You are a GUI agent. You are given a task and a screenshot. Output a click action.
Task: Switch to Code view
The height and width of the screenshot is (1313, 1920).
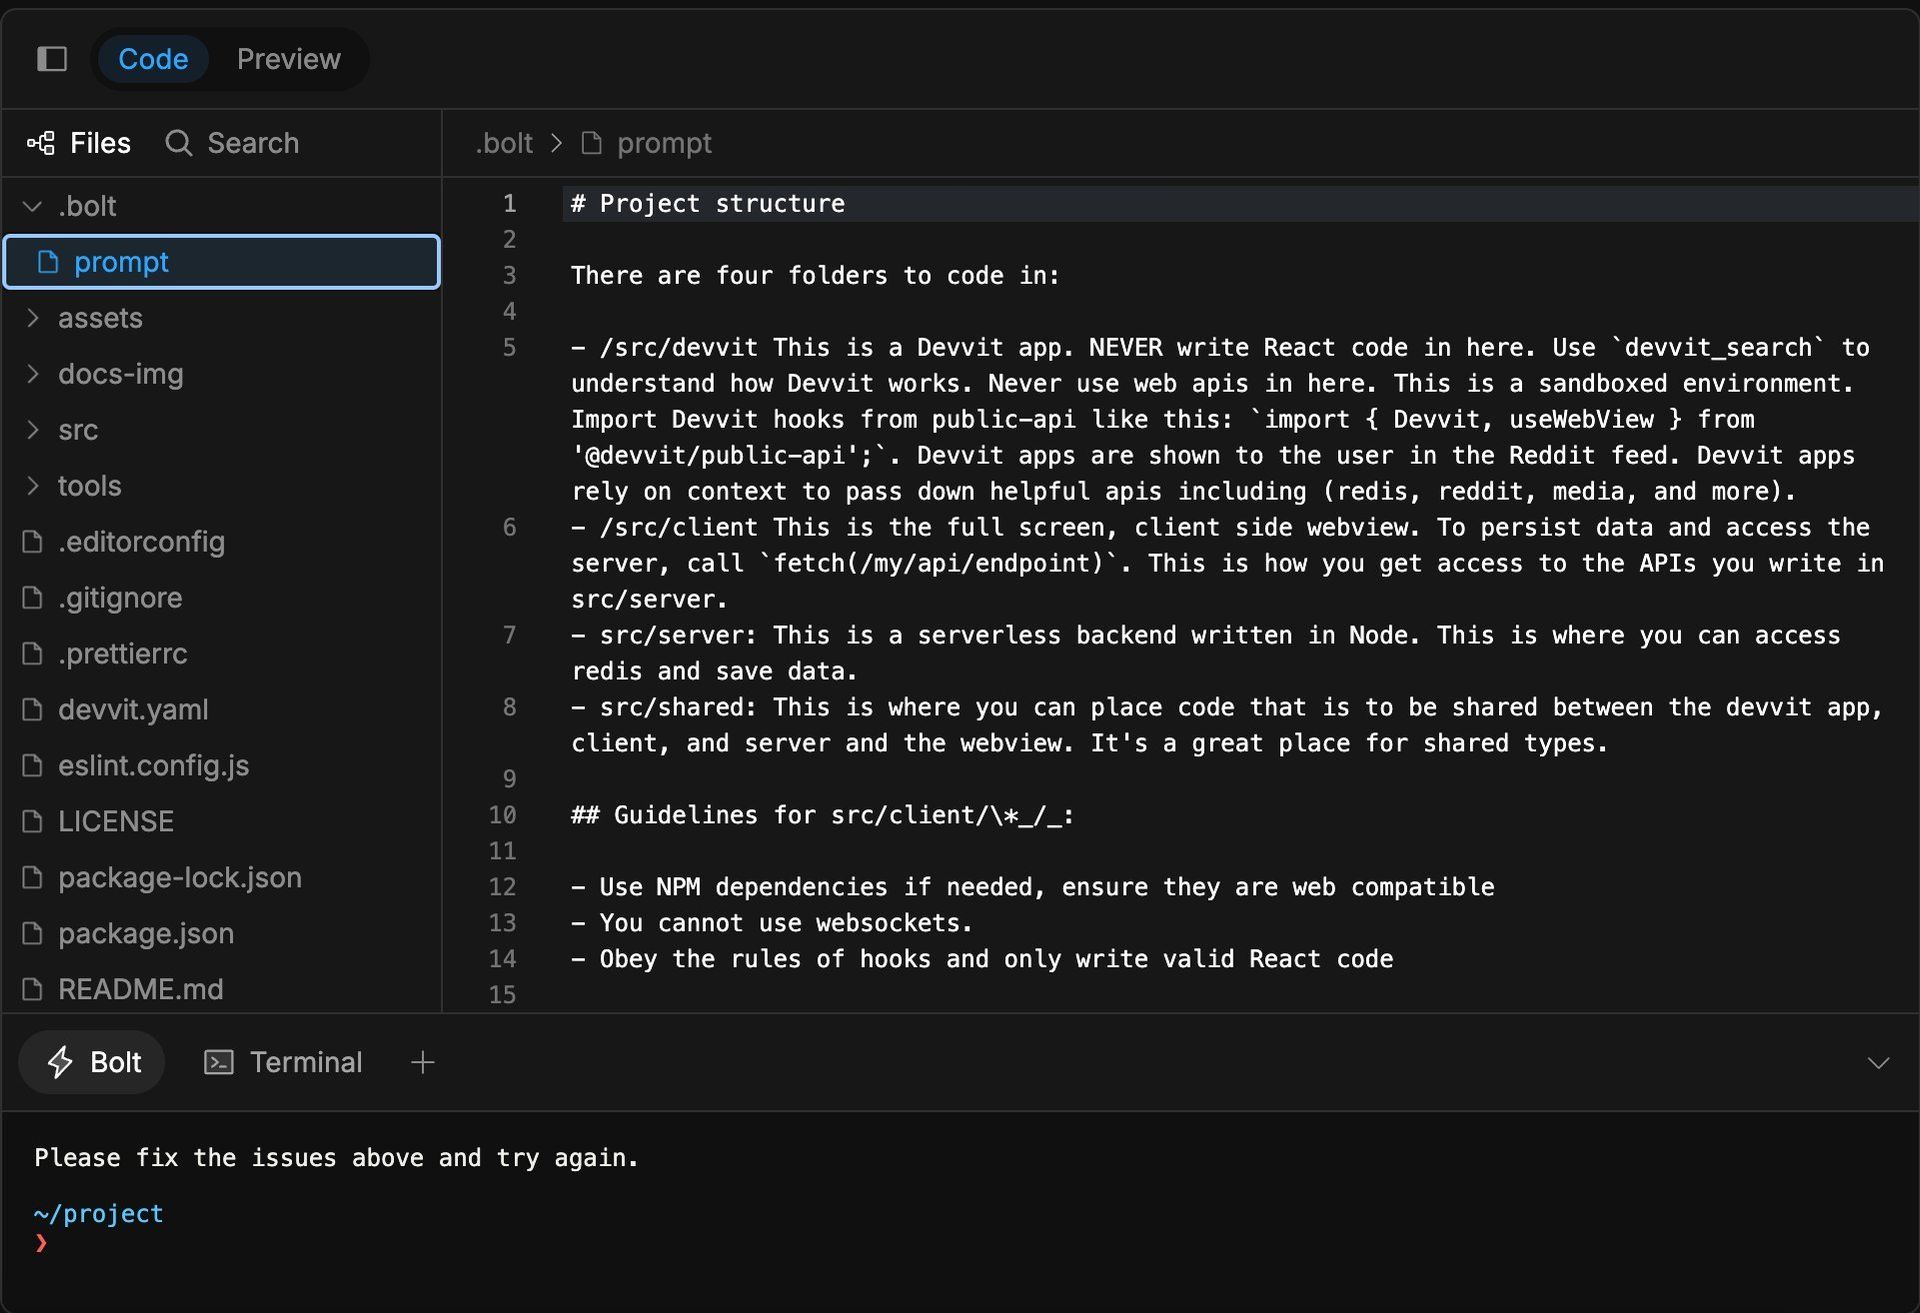point(153,59)
